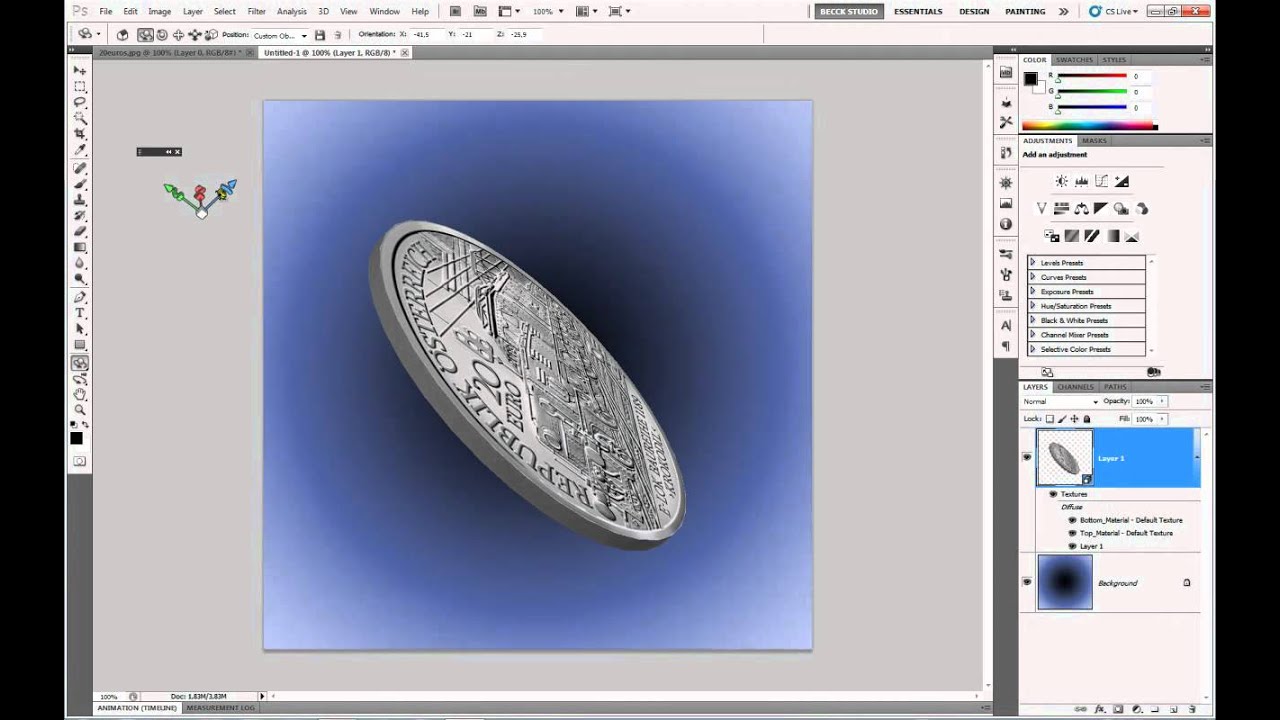Activate the 3D Object Rotate tool in the toolbox
Screen dimensions: 1280x720
tap(80, 363)
